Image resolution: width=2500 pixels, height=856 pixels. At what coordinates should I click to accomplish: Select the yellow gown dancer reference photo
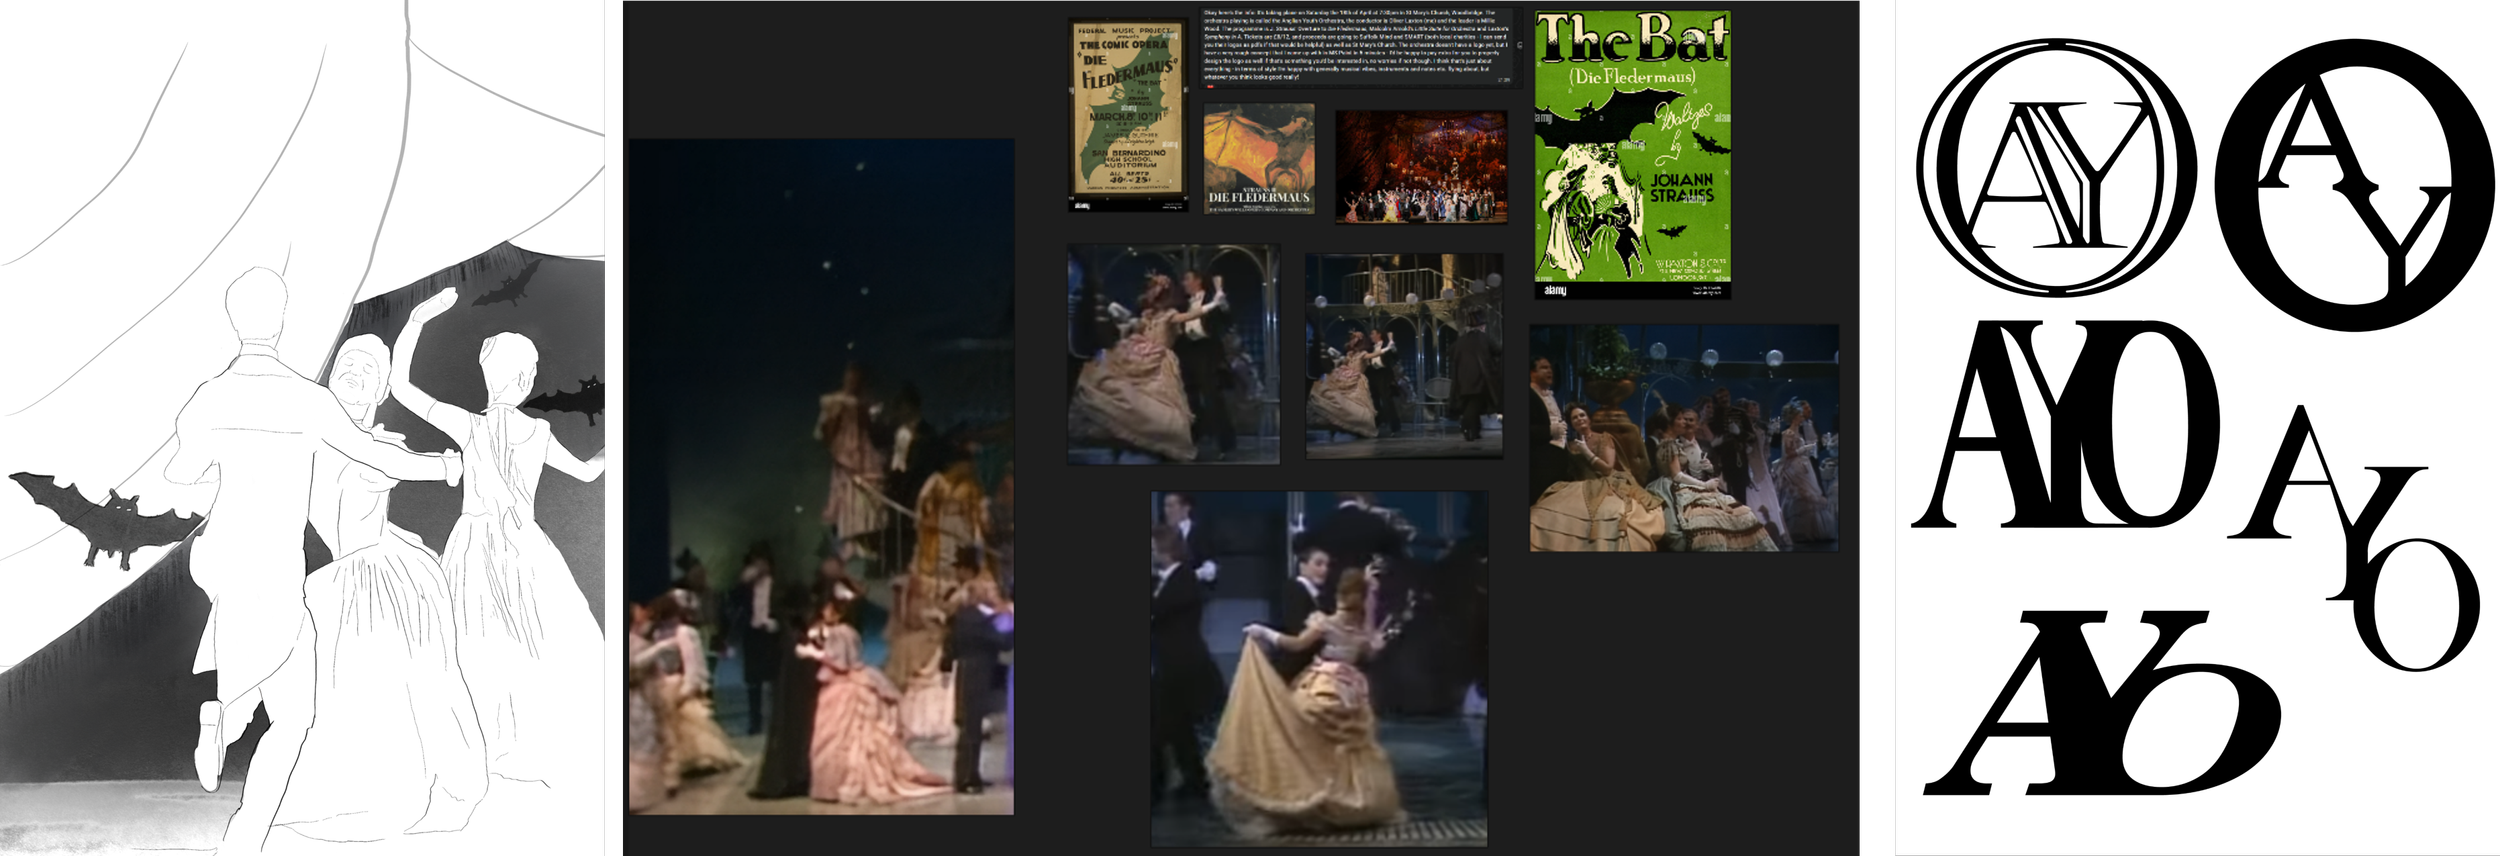click(x=1319, y=669)
